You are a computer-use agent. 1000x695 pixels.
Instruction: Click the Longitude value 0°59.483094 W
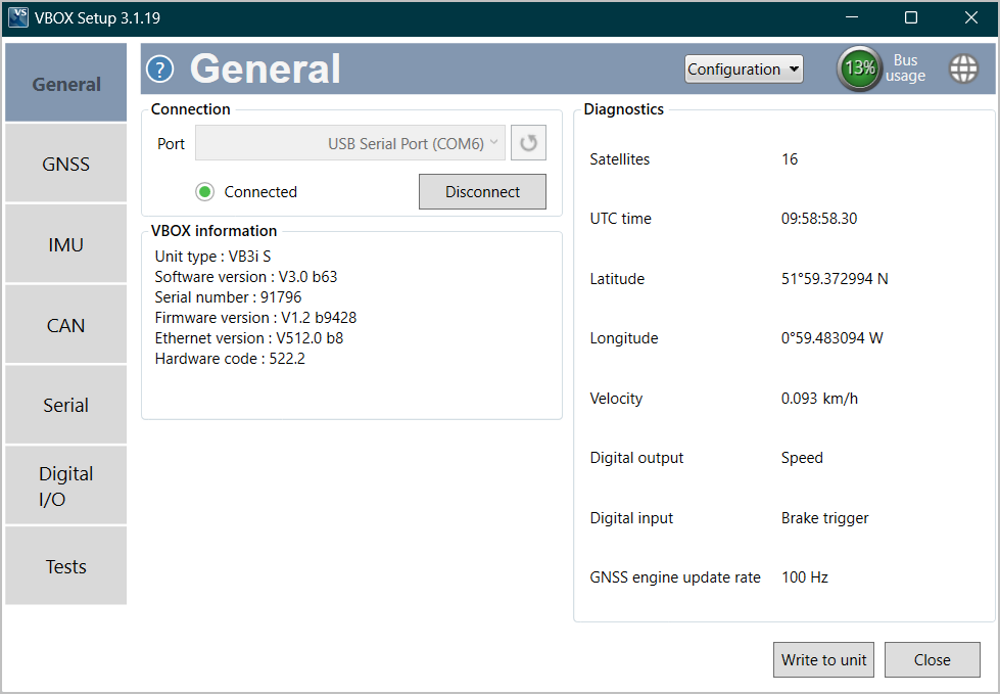(x=832, y=338)
